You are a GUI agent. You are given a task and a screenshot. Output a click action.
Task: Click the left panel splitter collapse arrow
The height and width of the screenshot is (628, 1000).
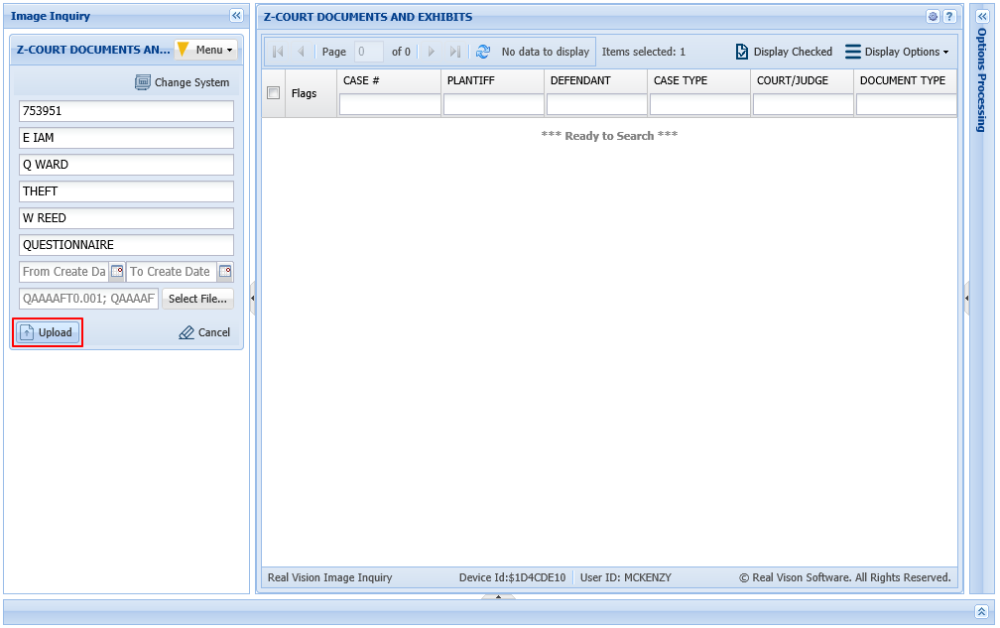pos(253,298)
